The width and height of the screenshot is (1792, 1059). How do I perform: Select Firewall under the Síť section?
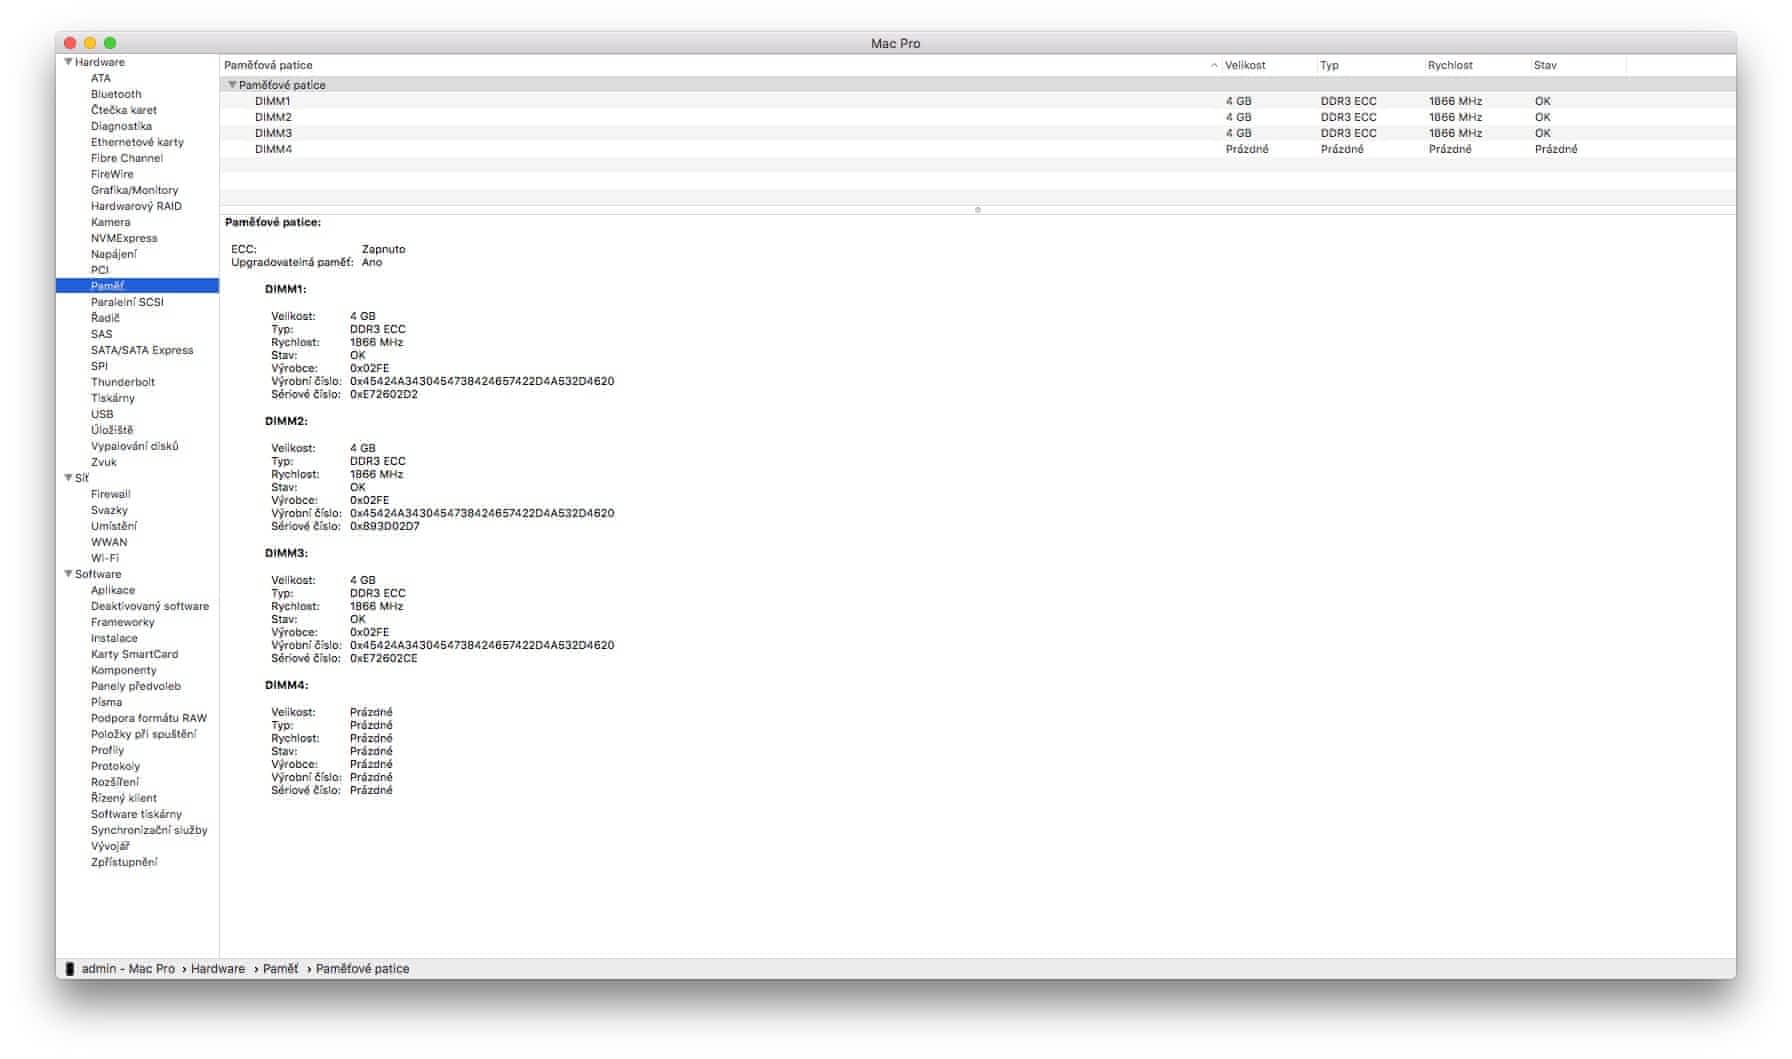pos(111,494)
